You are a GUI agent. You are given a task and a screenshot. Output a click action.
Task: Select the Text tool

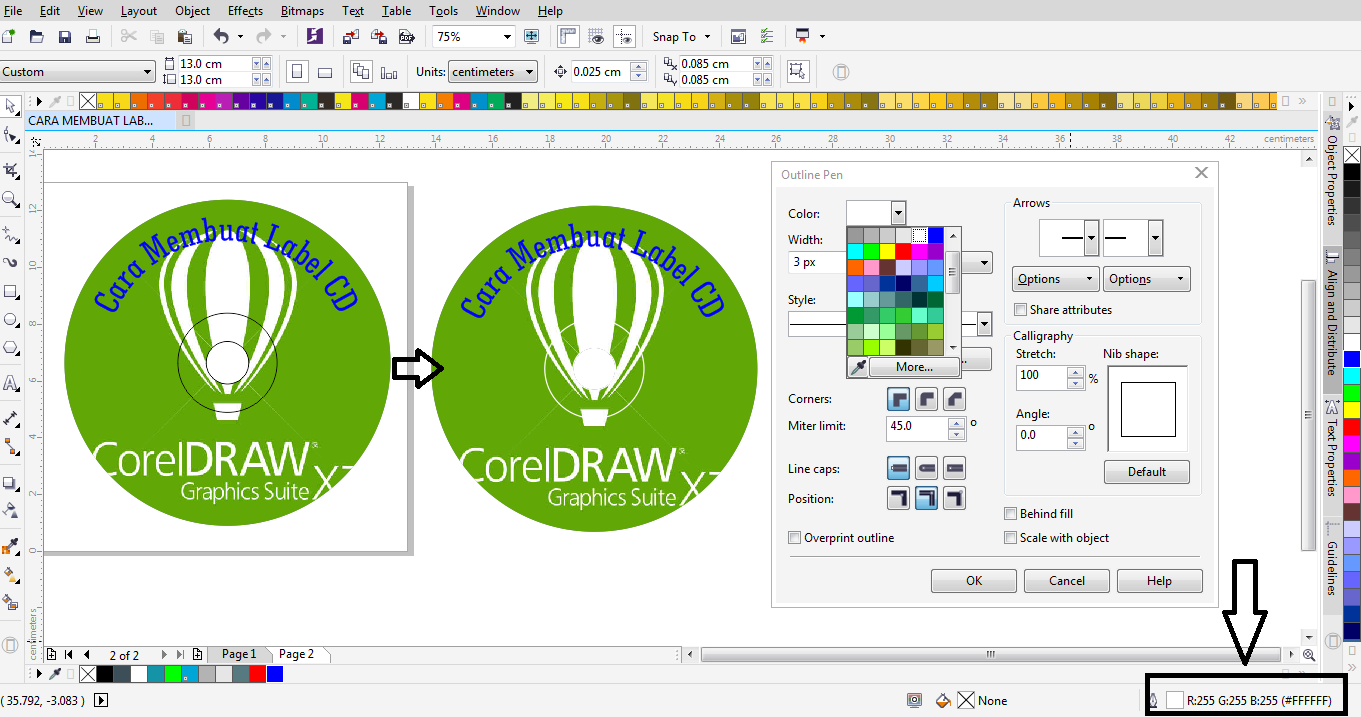[x=11, y=381]
